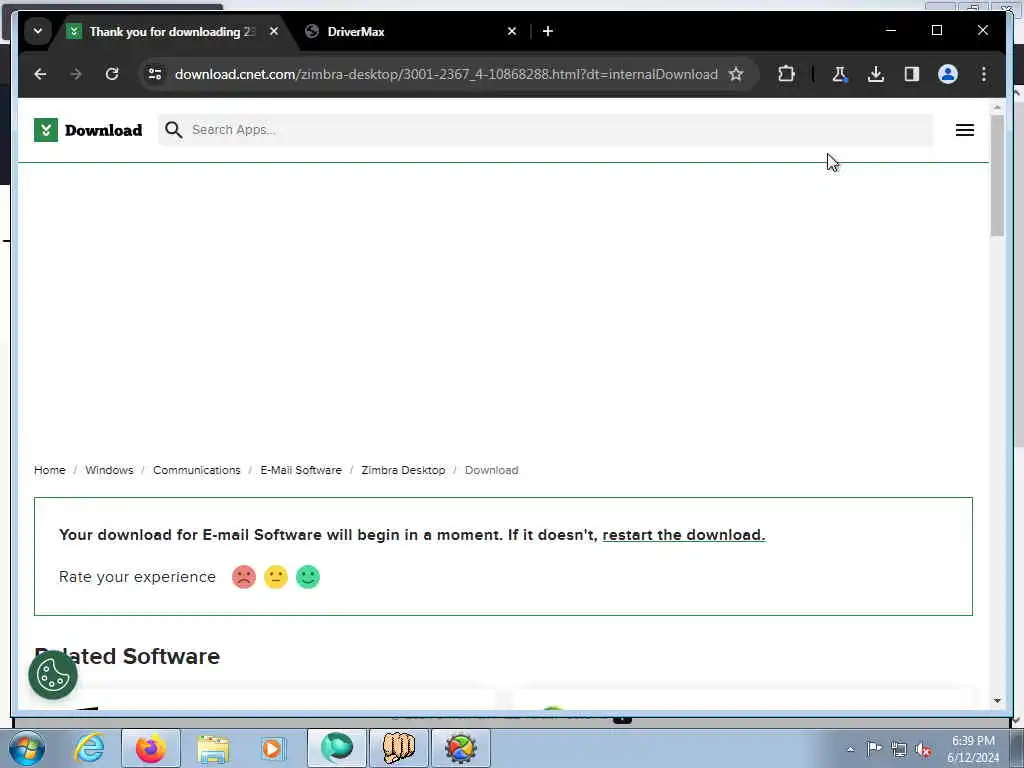Image resolution: width=1024 pixels, height=768 pixels.
Task: Rate experience with the red sad face
Action: (244, 577)
